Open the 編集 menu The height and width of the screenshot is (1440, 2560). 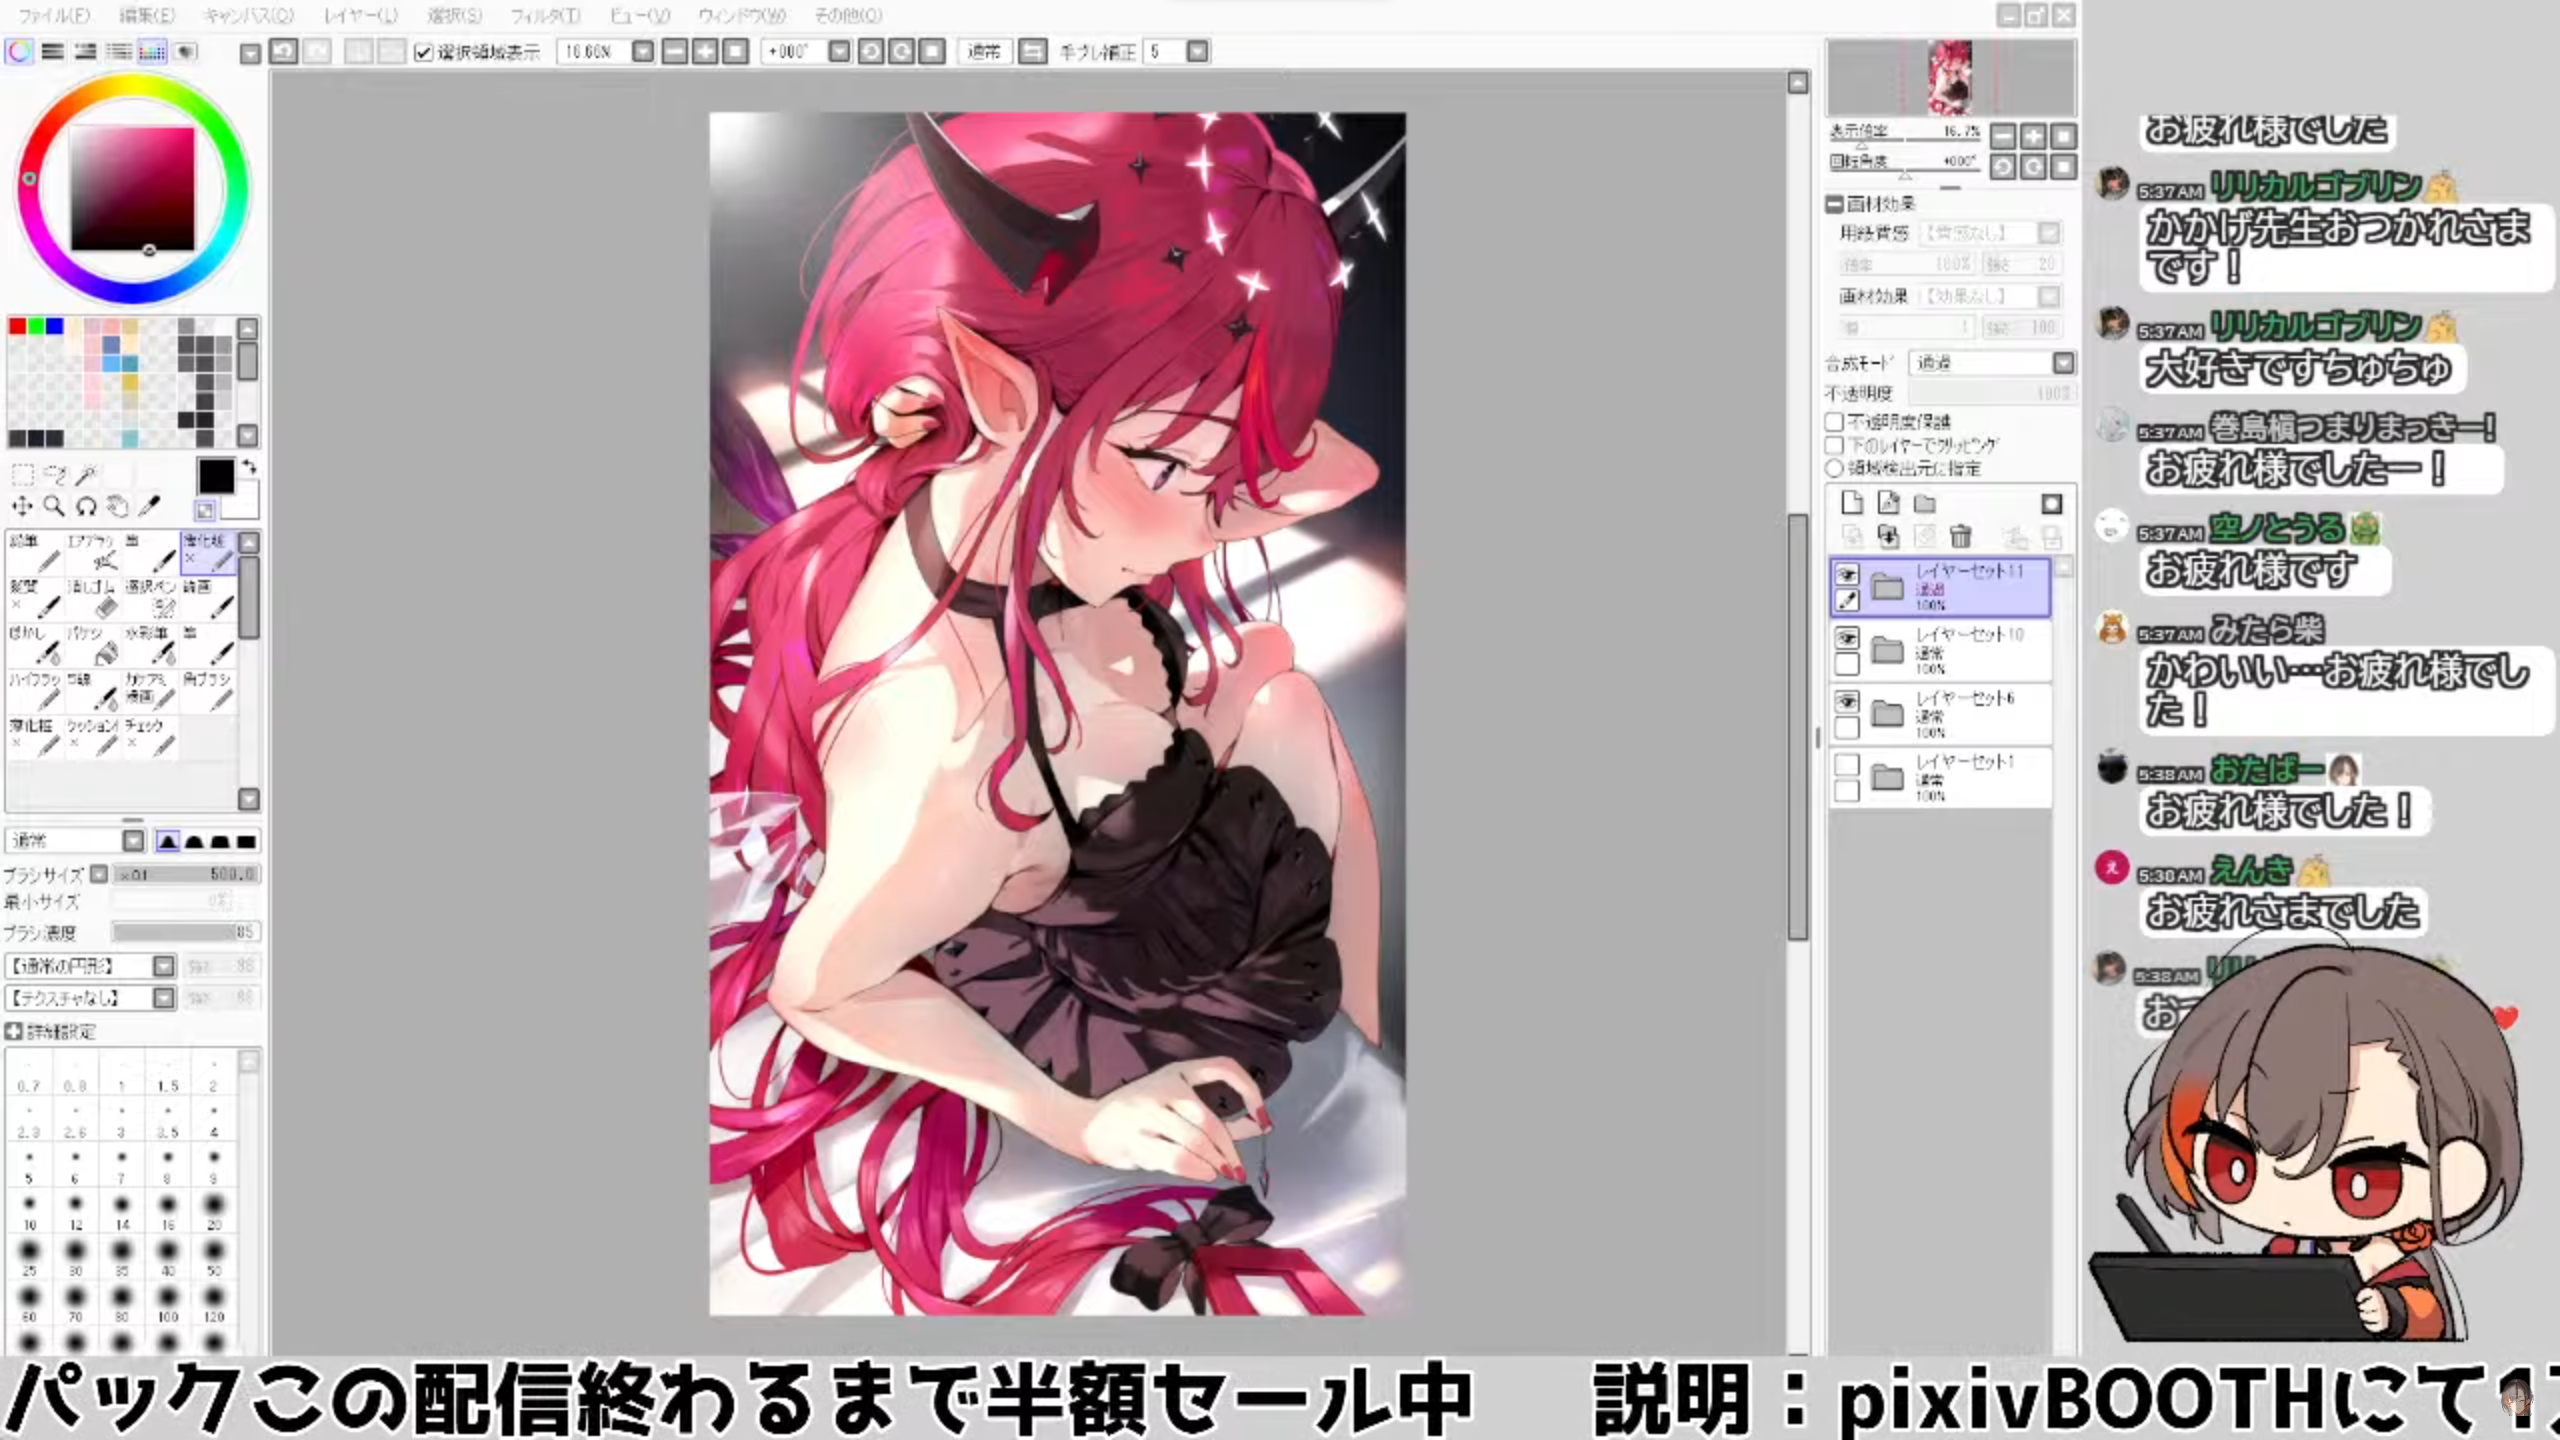[147, 16]
